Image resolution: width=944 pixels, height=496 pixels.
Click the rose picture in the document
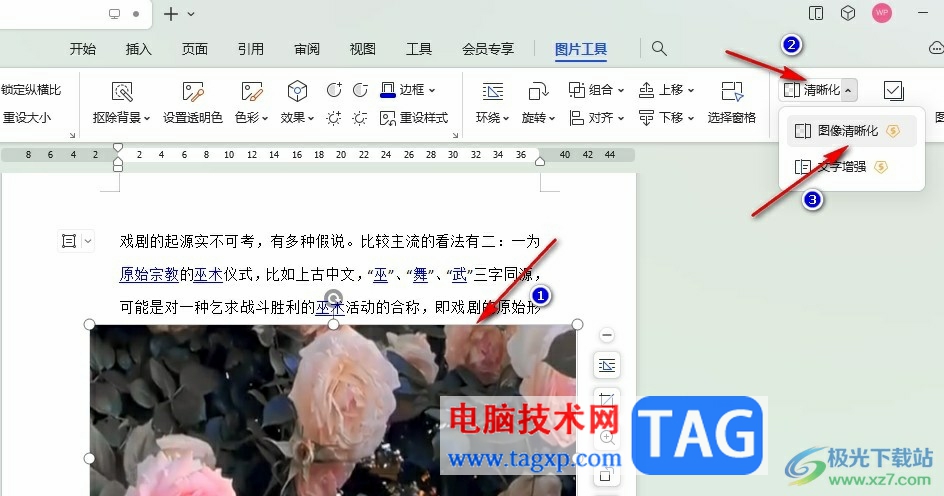(x=333, y=410)
